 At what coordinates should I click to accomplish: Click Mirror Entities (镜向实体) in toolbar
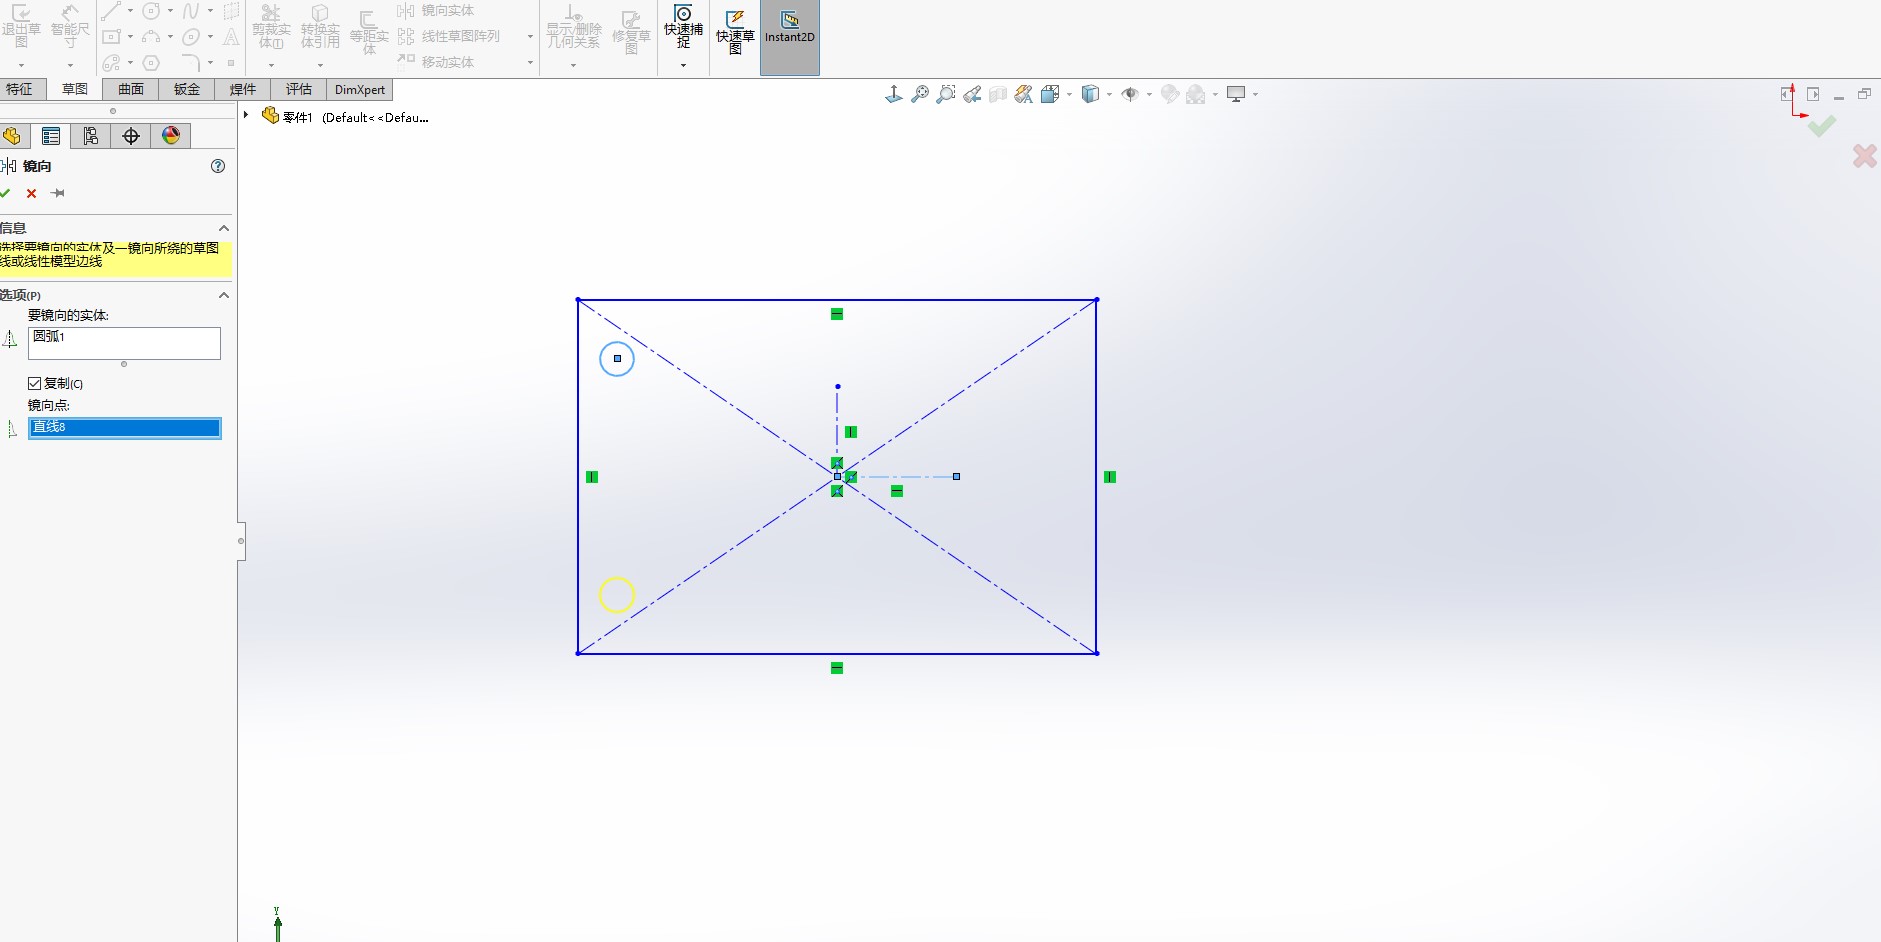pos(436,11)
